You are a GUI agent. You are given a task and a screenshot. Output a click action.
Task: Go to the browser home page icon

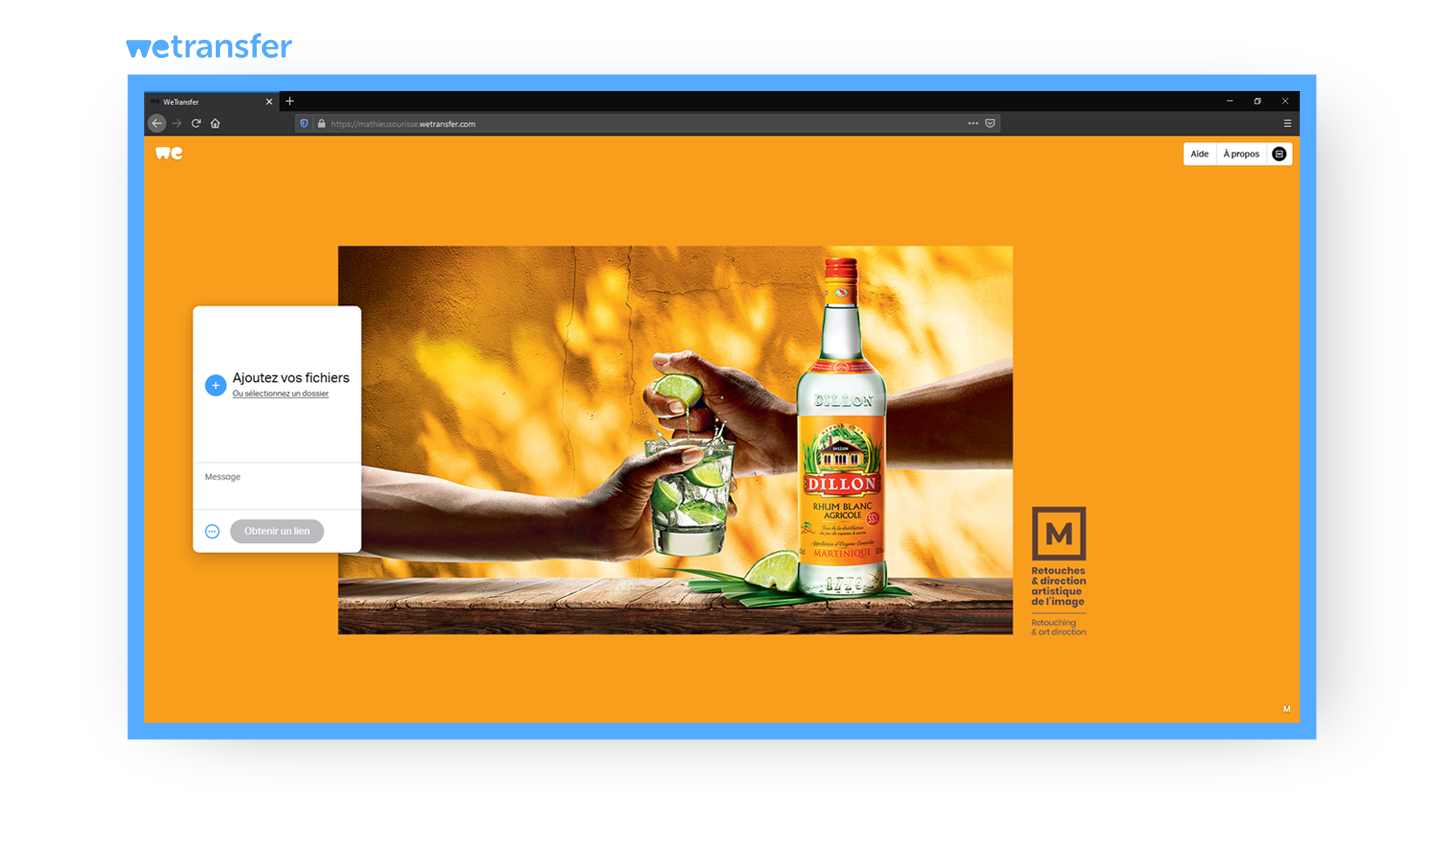[215, 123]
